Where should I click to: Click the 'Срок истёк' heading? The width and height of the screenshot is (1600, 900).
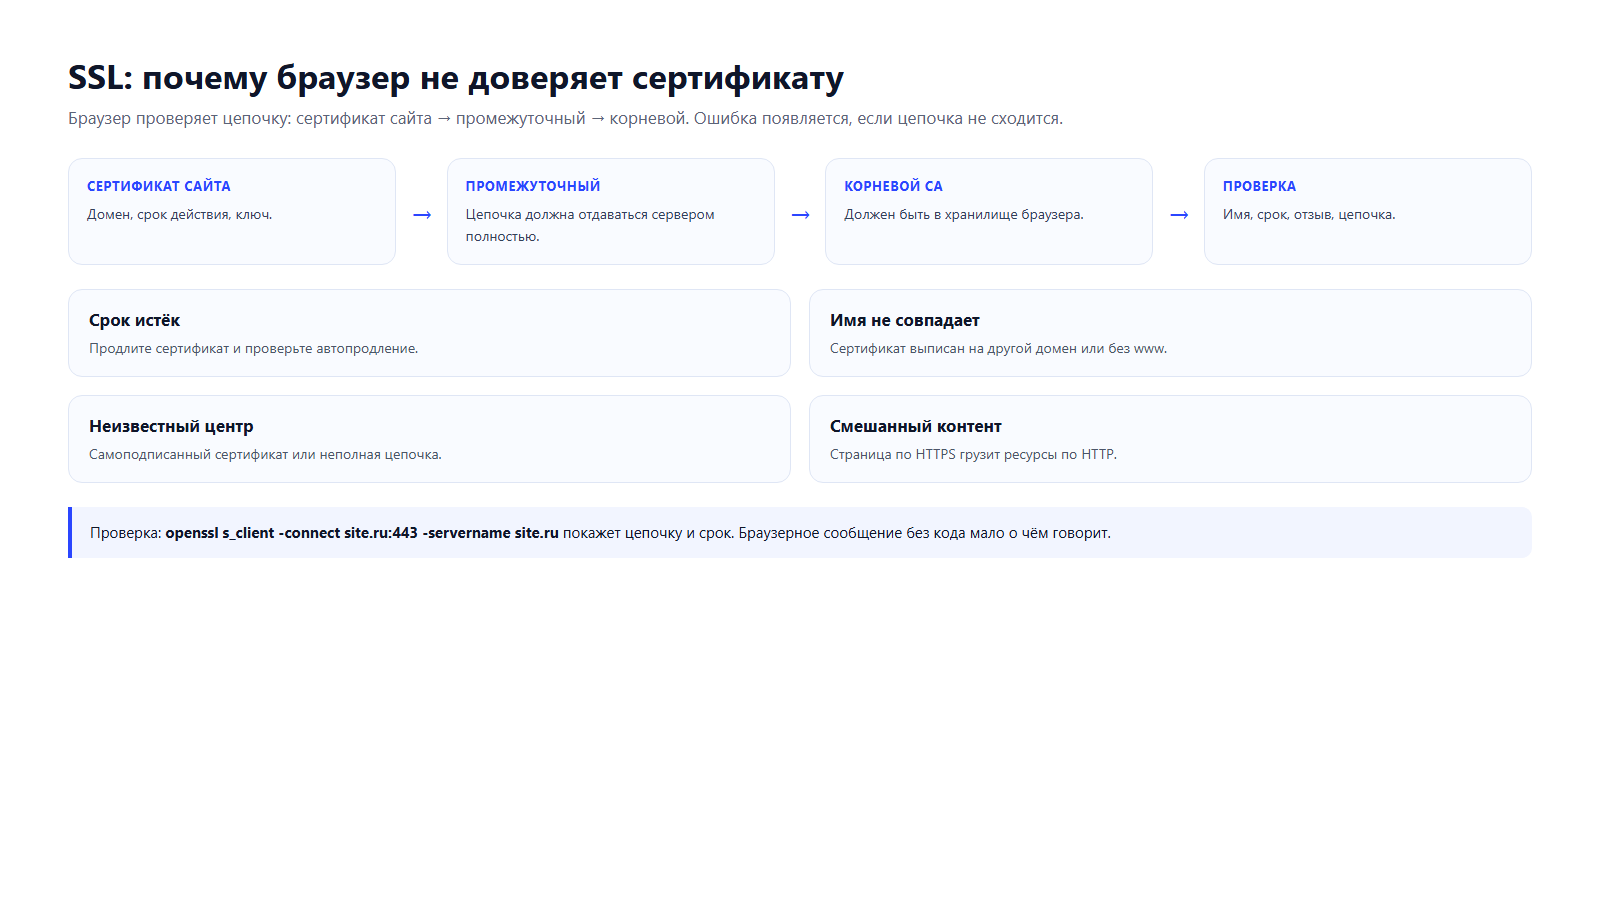click(134, 320)
